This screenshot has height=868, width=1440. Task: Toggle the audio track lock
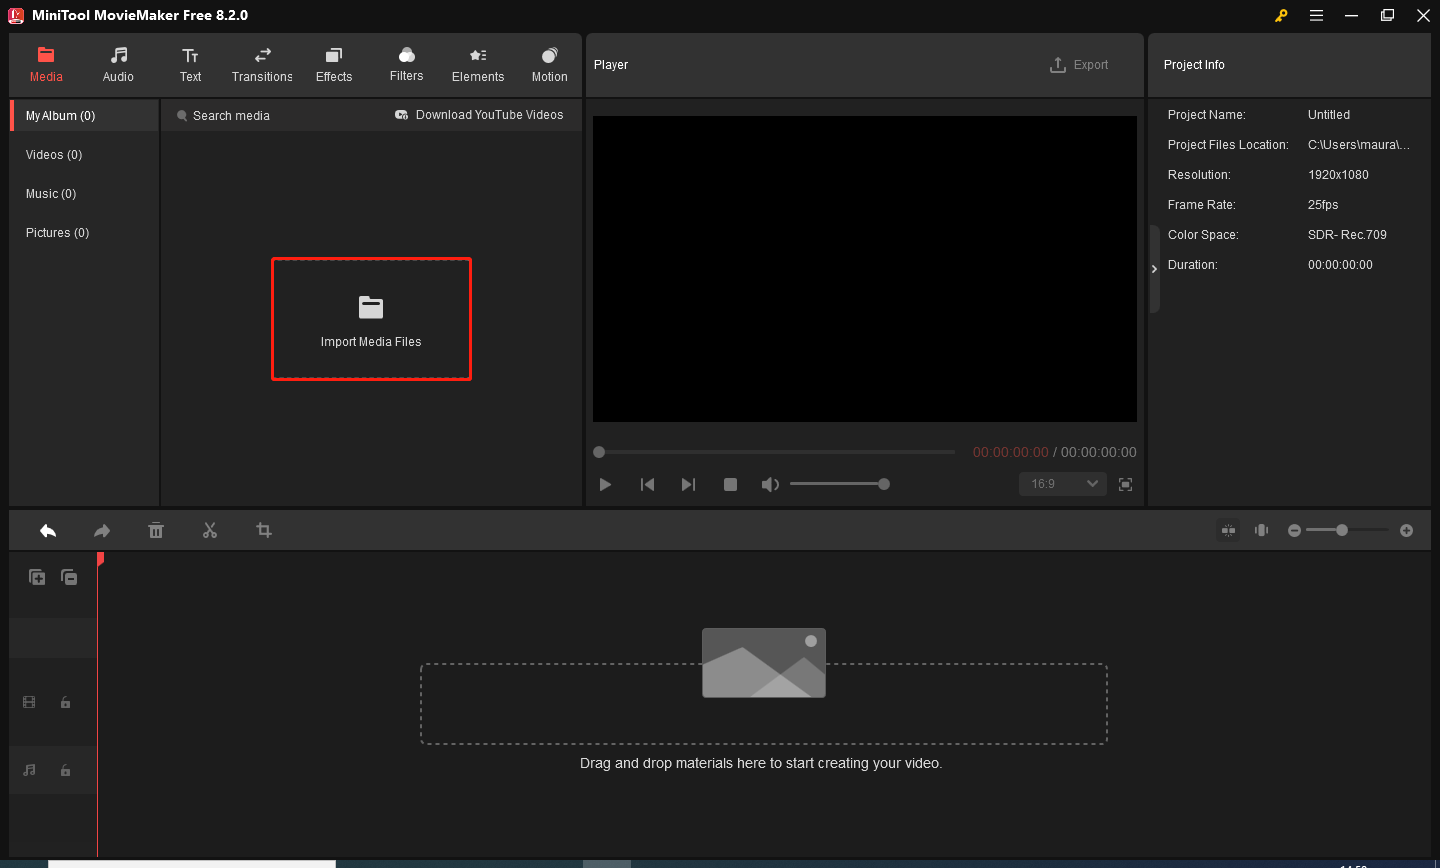click(65, 770)
